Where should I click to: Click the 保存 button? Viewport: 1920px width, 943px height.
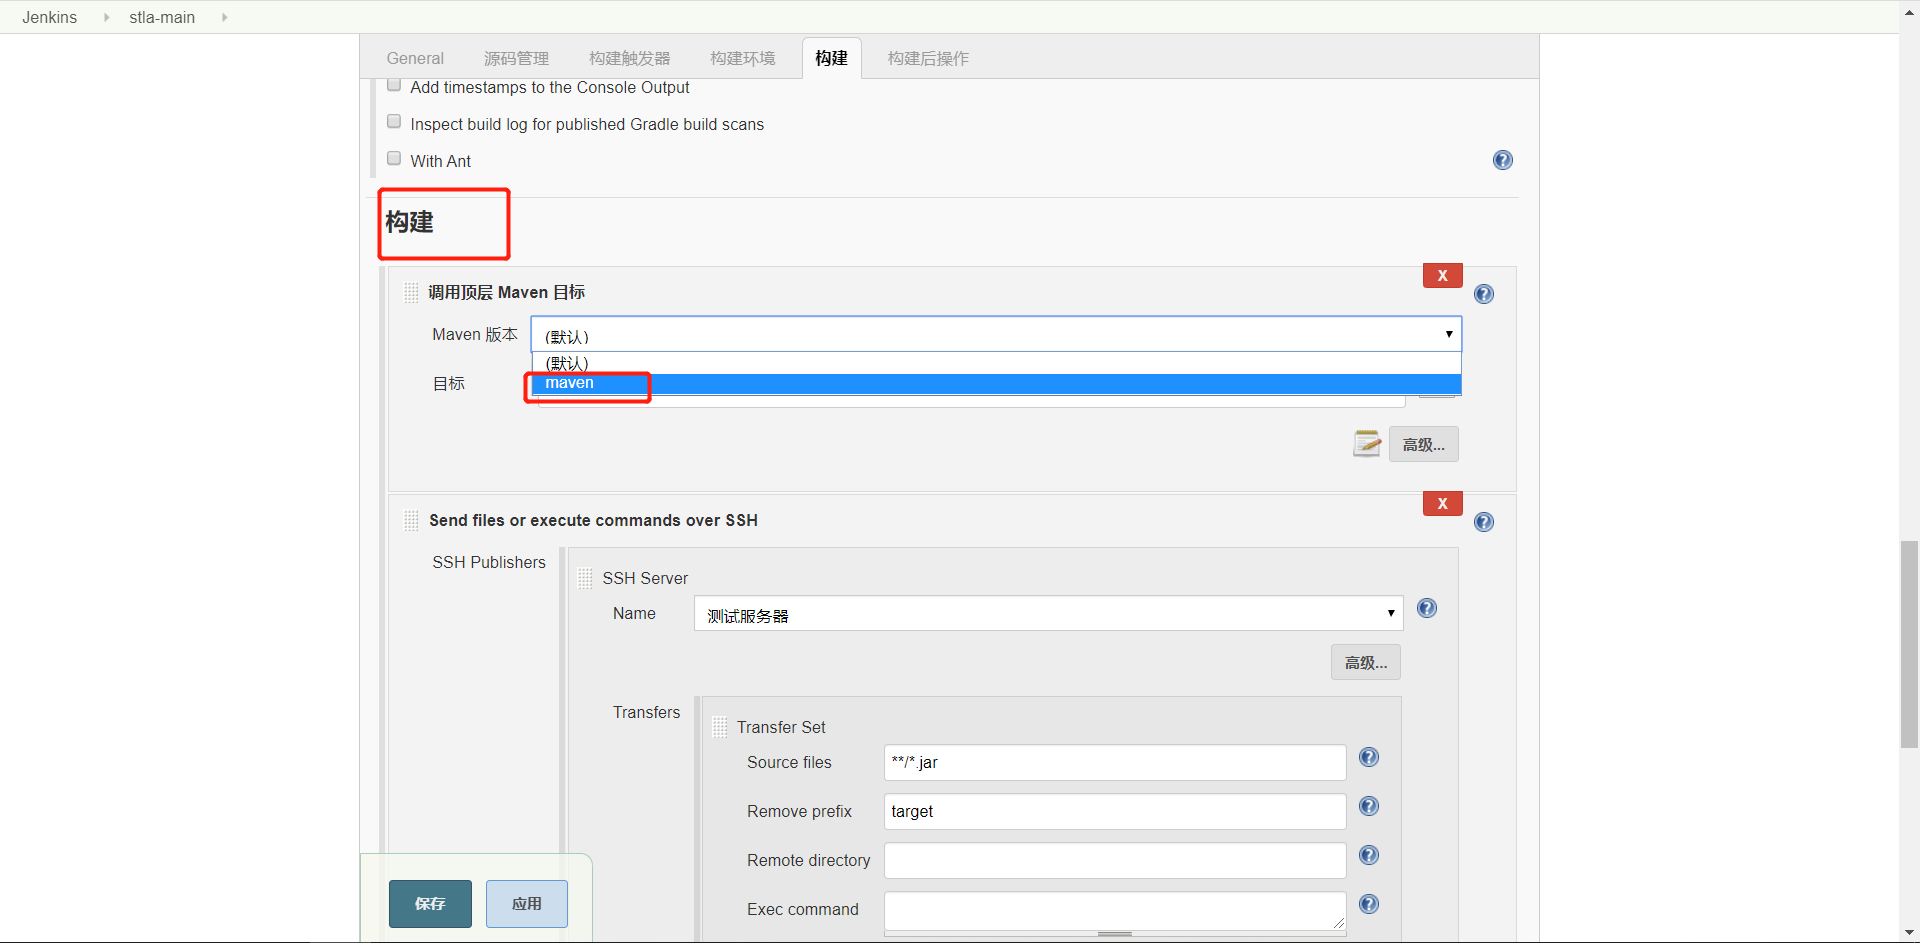click(x=429, y=903)
